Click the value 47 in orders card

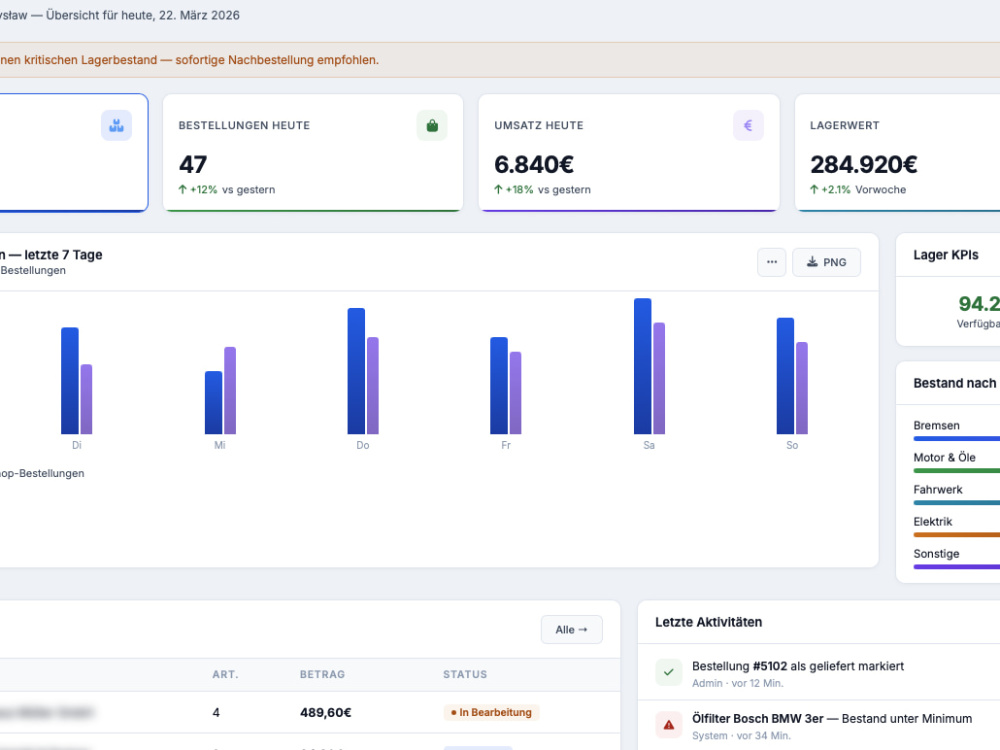[193, 165]
